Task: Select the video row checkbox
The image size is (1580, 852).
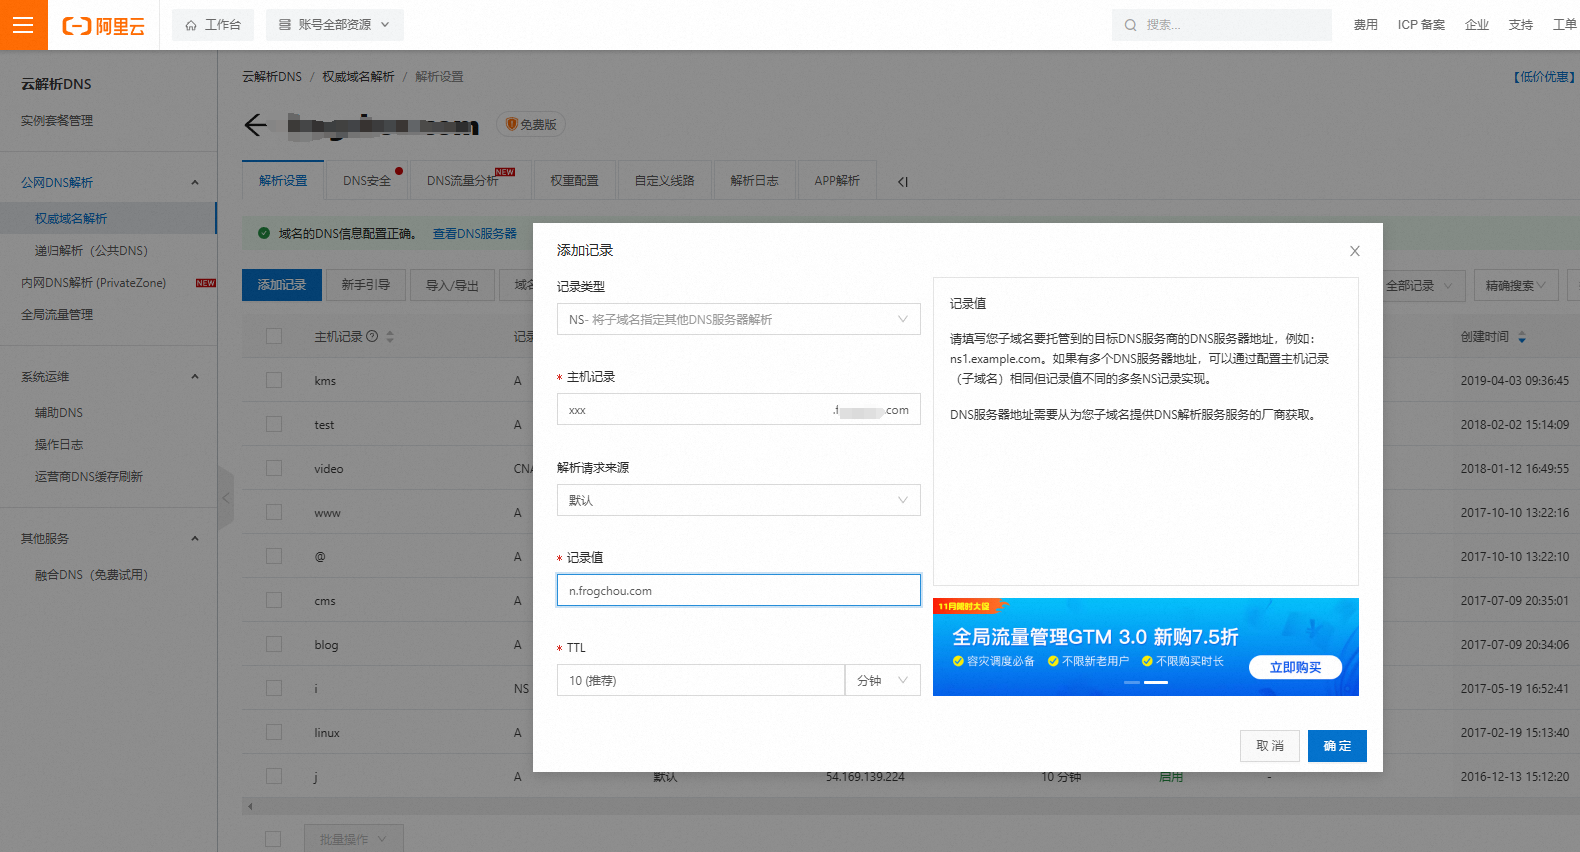Action: [x=274, y=469]
